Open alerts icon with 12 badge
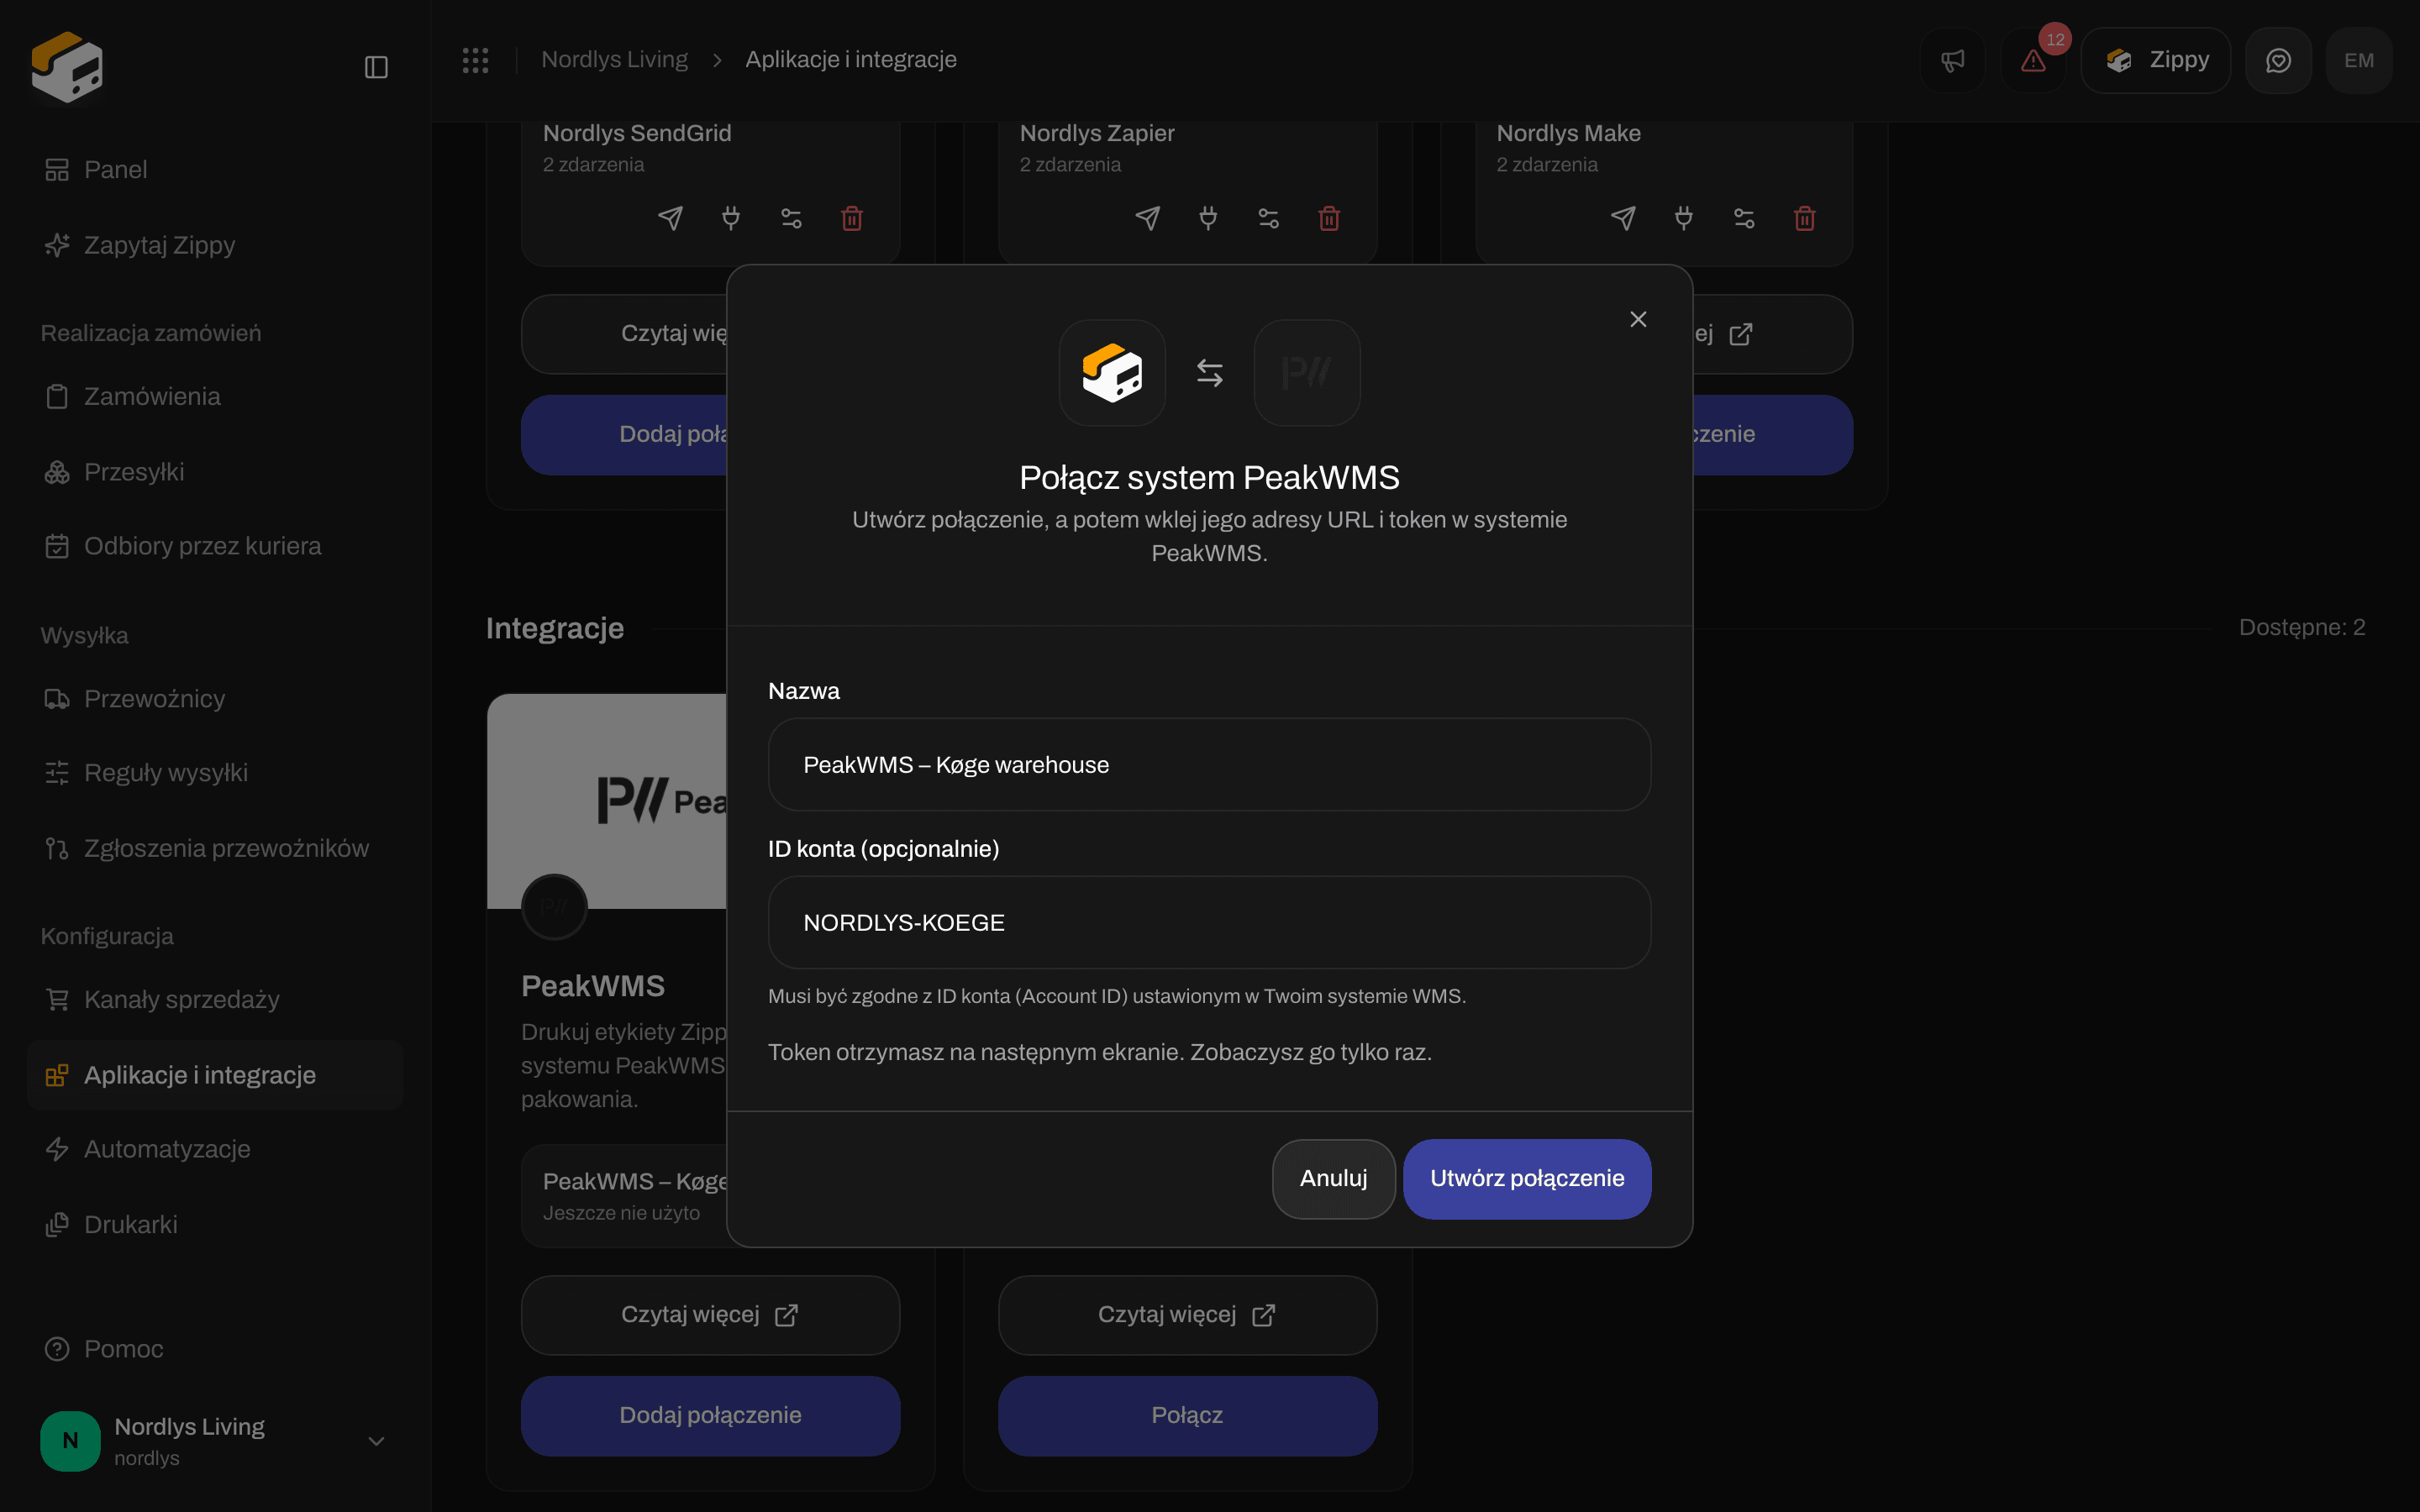2420x1512 pixels. pos(2033,61)
